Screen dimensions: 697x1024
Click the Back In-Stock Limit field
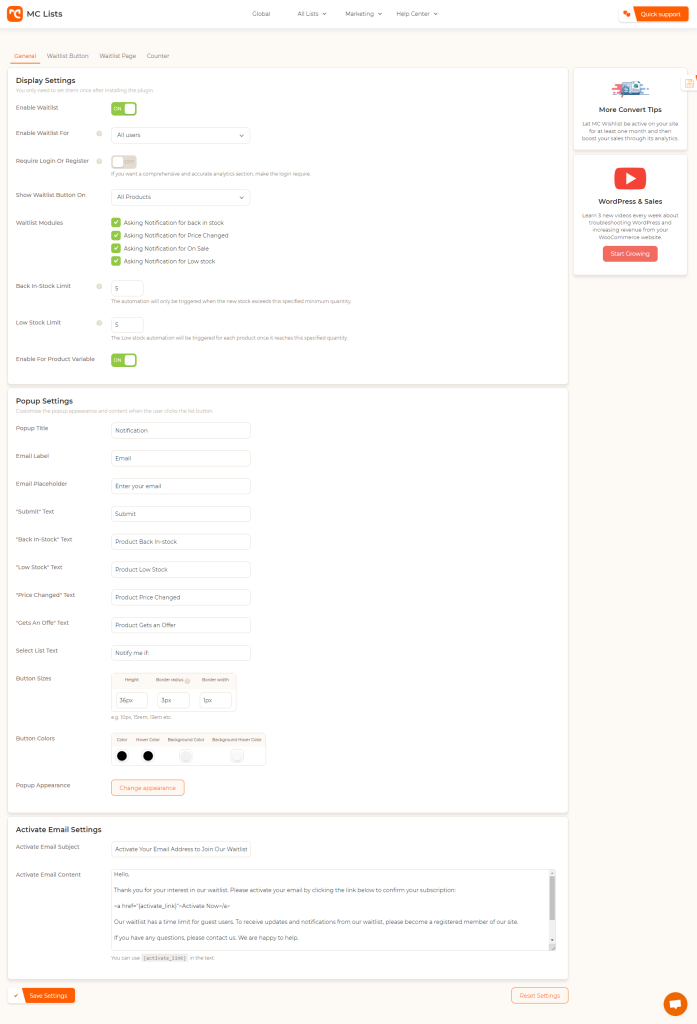point(127,288)
